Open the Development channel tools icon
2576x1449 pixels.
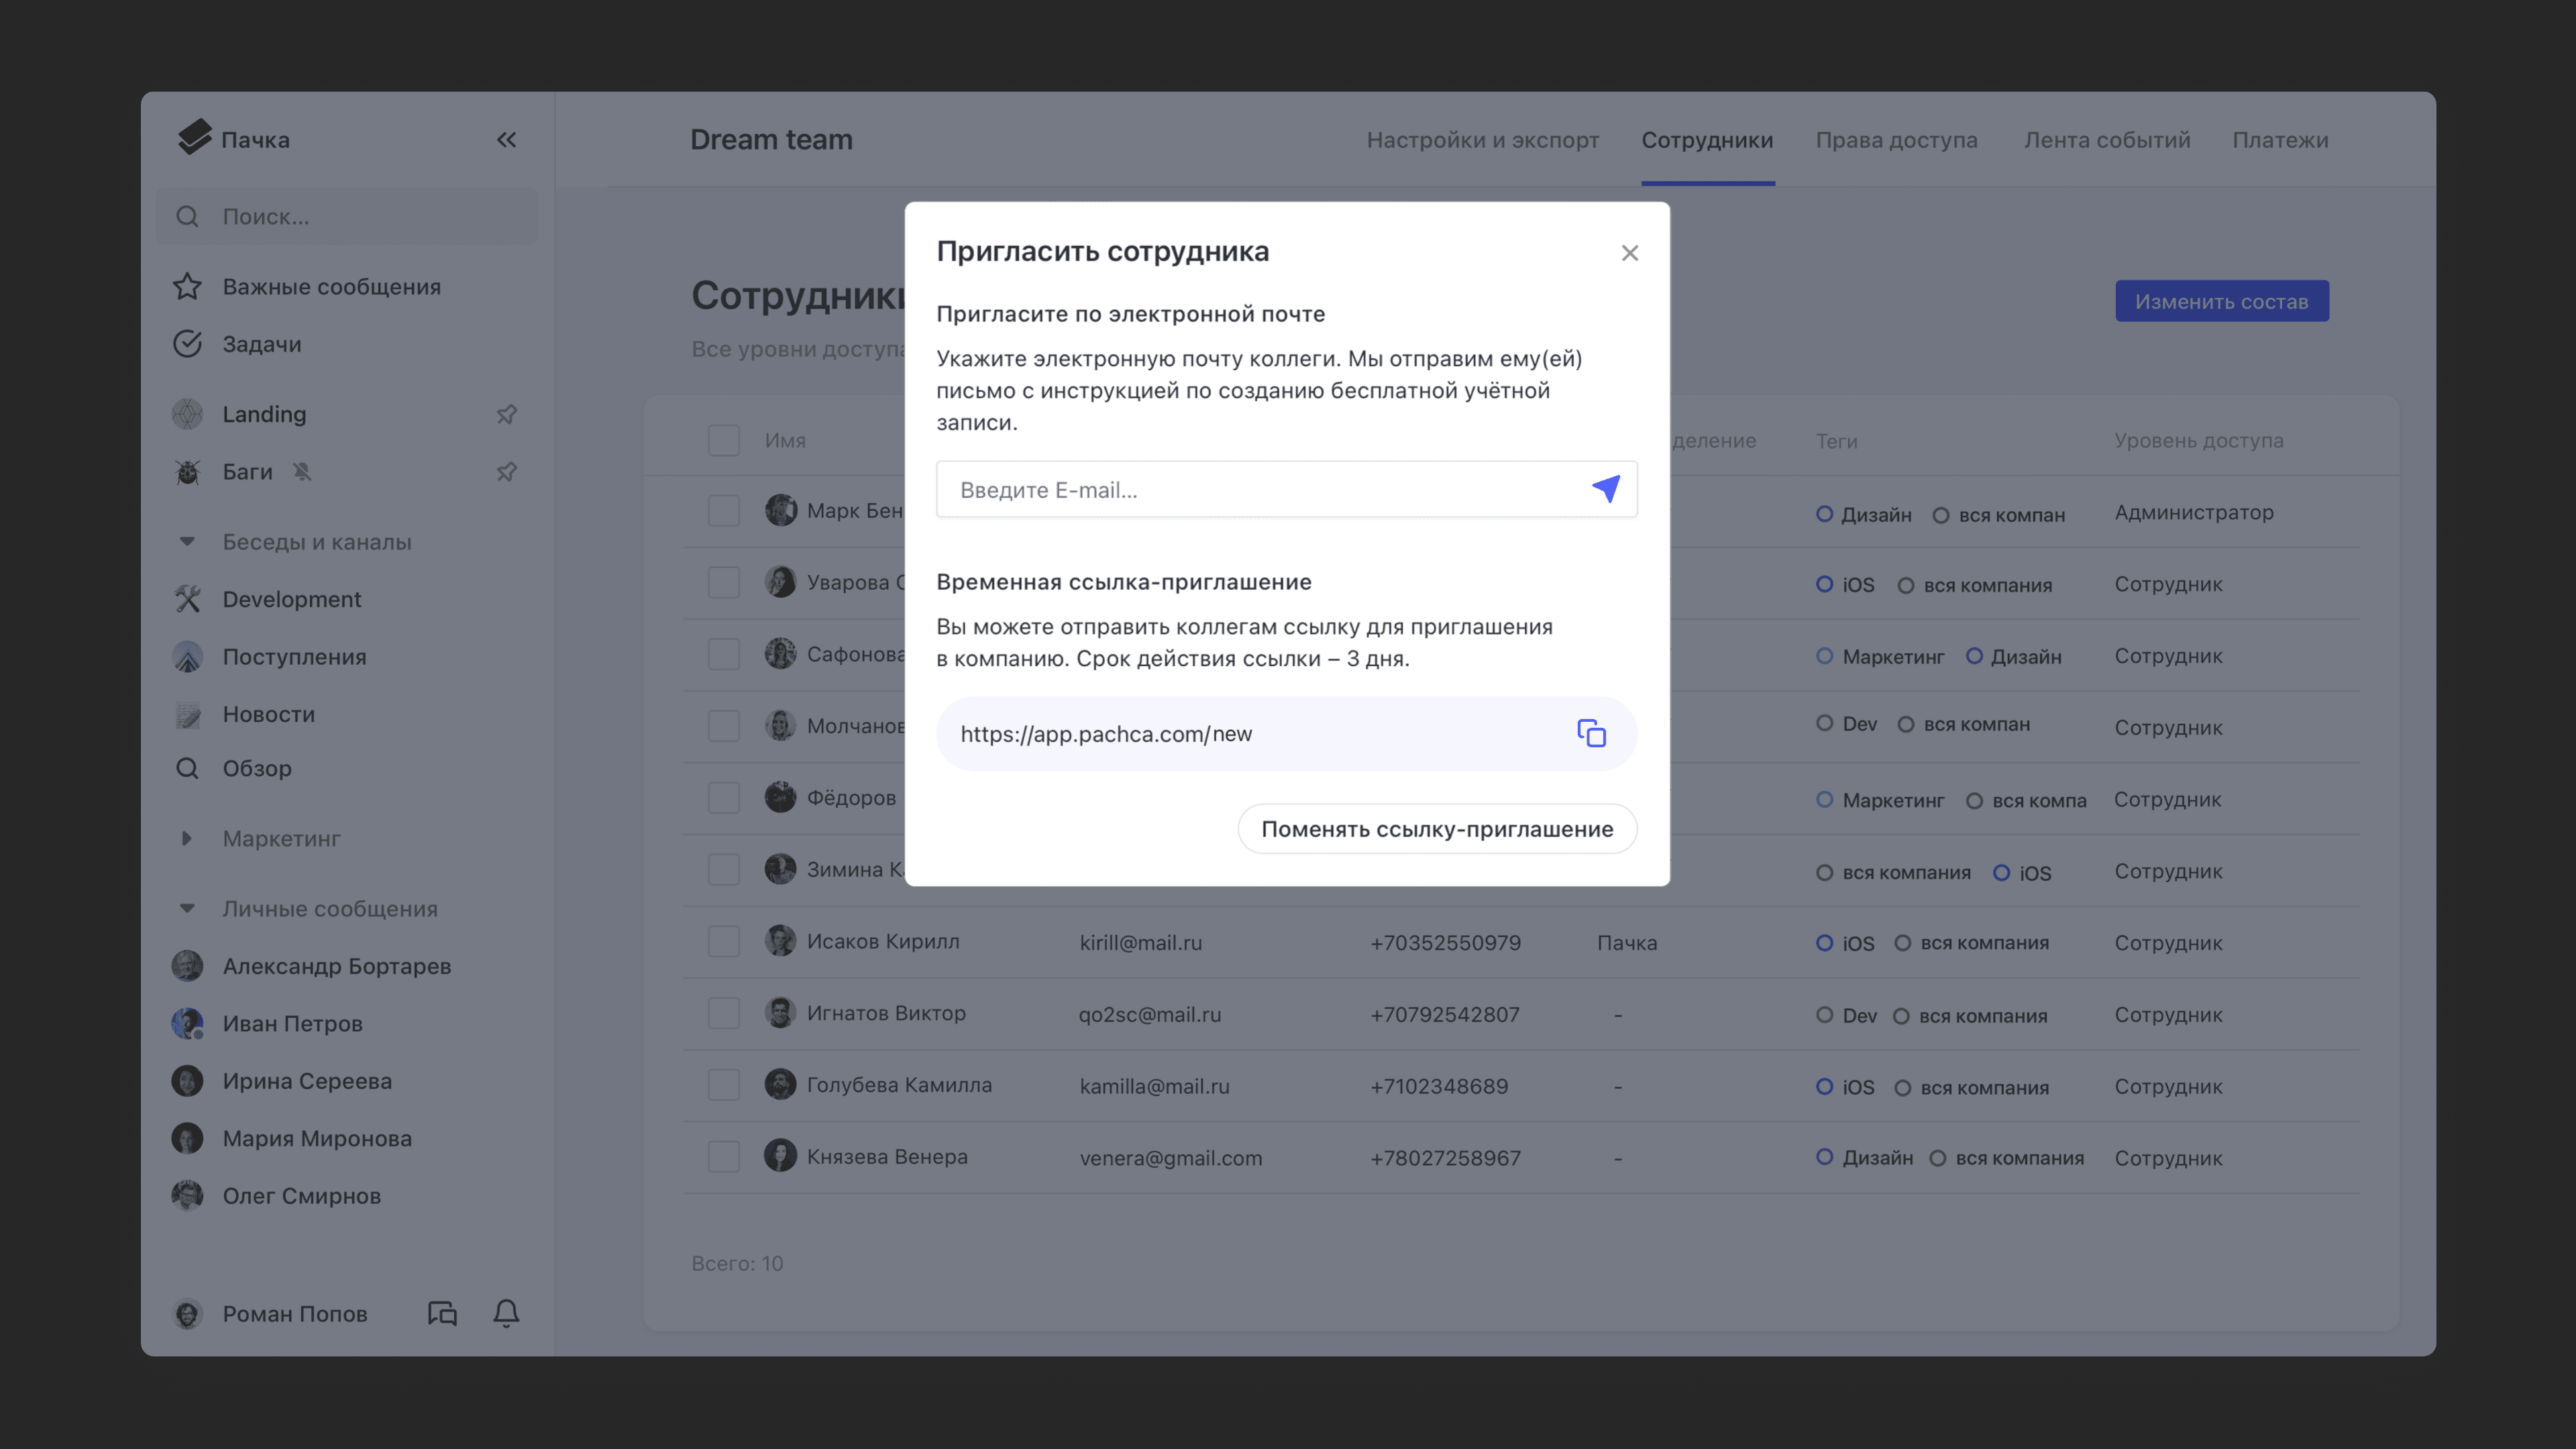pos(187,599)
